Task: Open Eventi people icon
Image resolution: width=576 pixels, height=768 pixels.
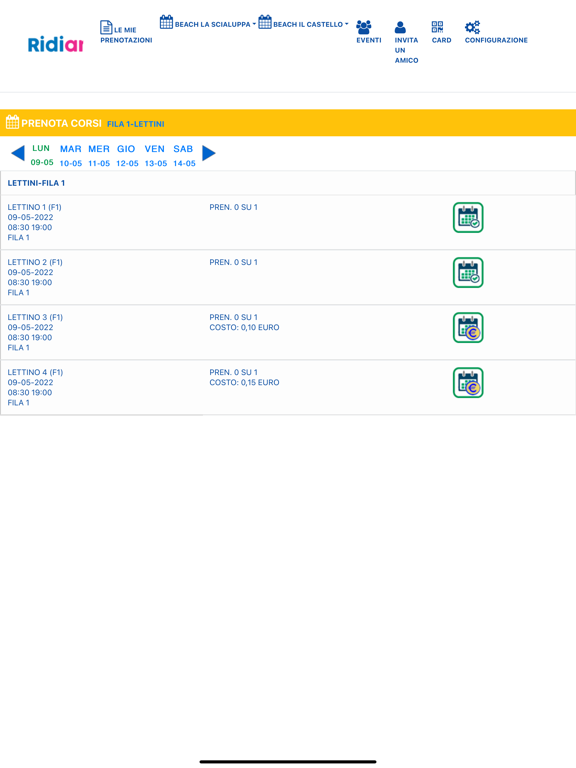Action: (x=363, y=27)
